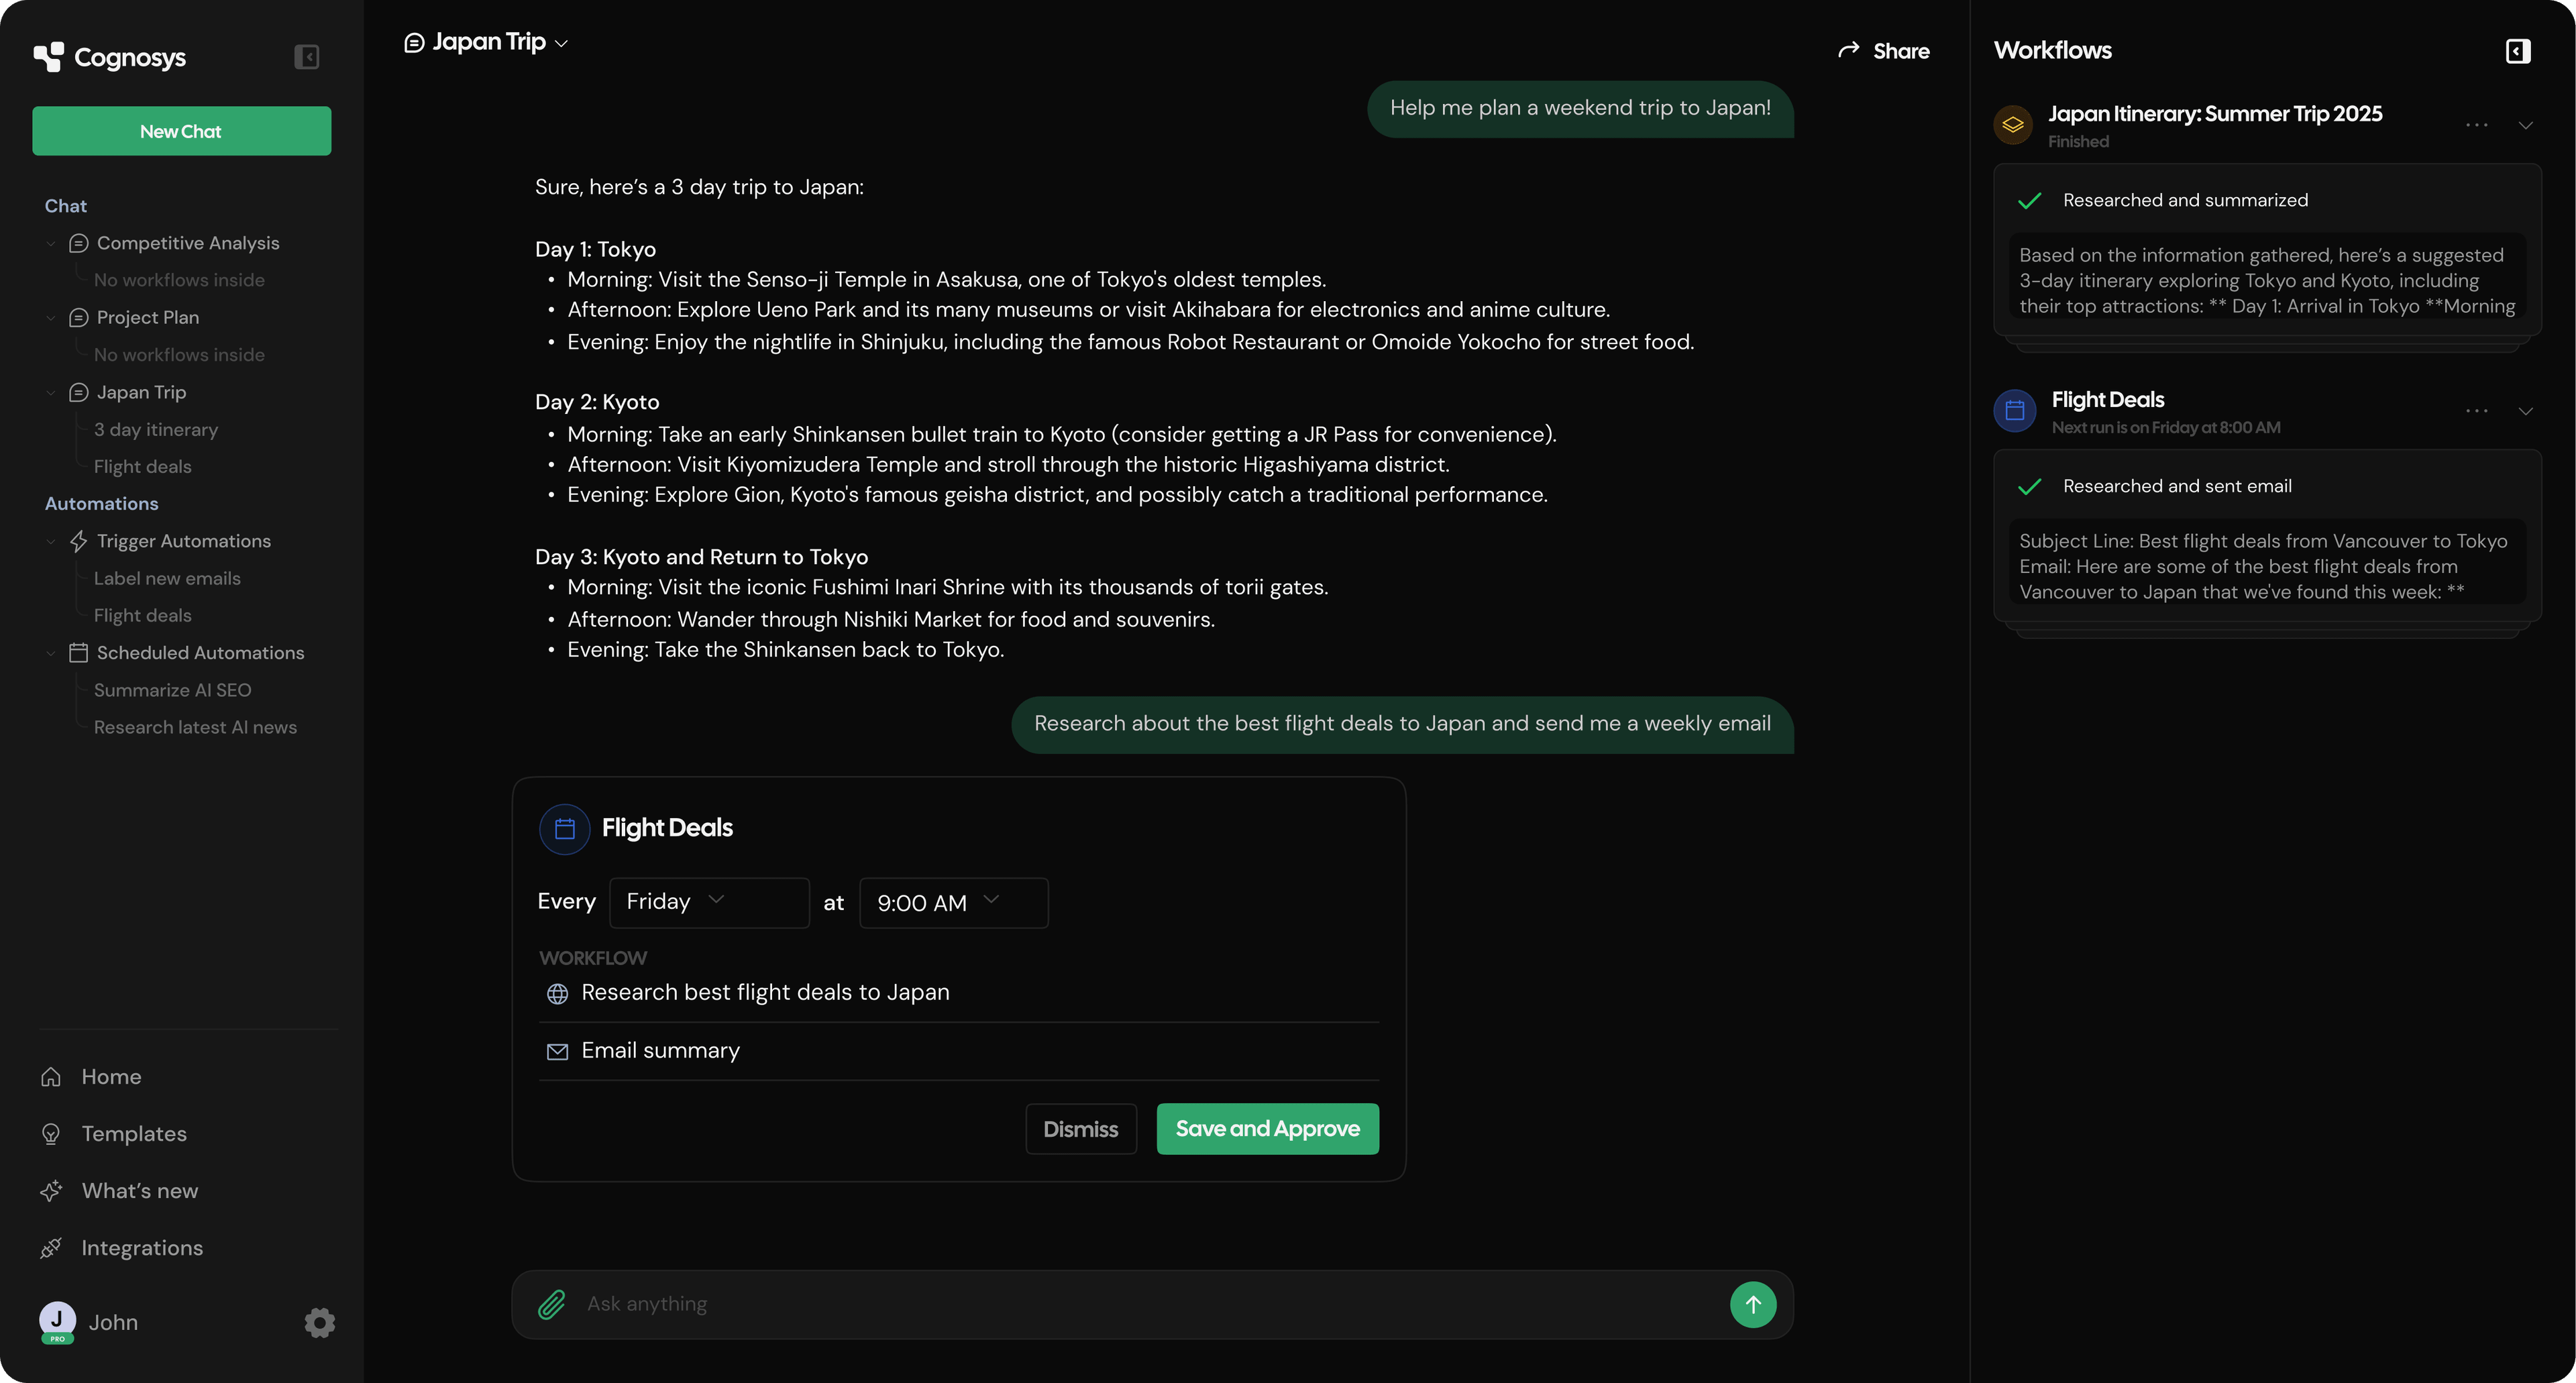2576x1383 pixels.
Task: Click the Save and Approve button
Action: tap(1267, 1129)
